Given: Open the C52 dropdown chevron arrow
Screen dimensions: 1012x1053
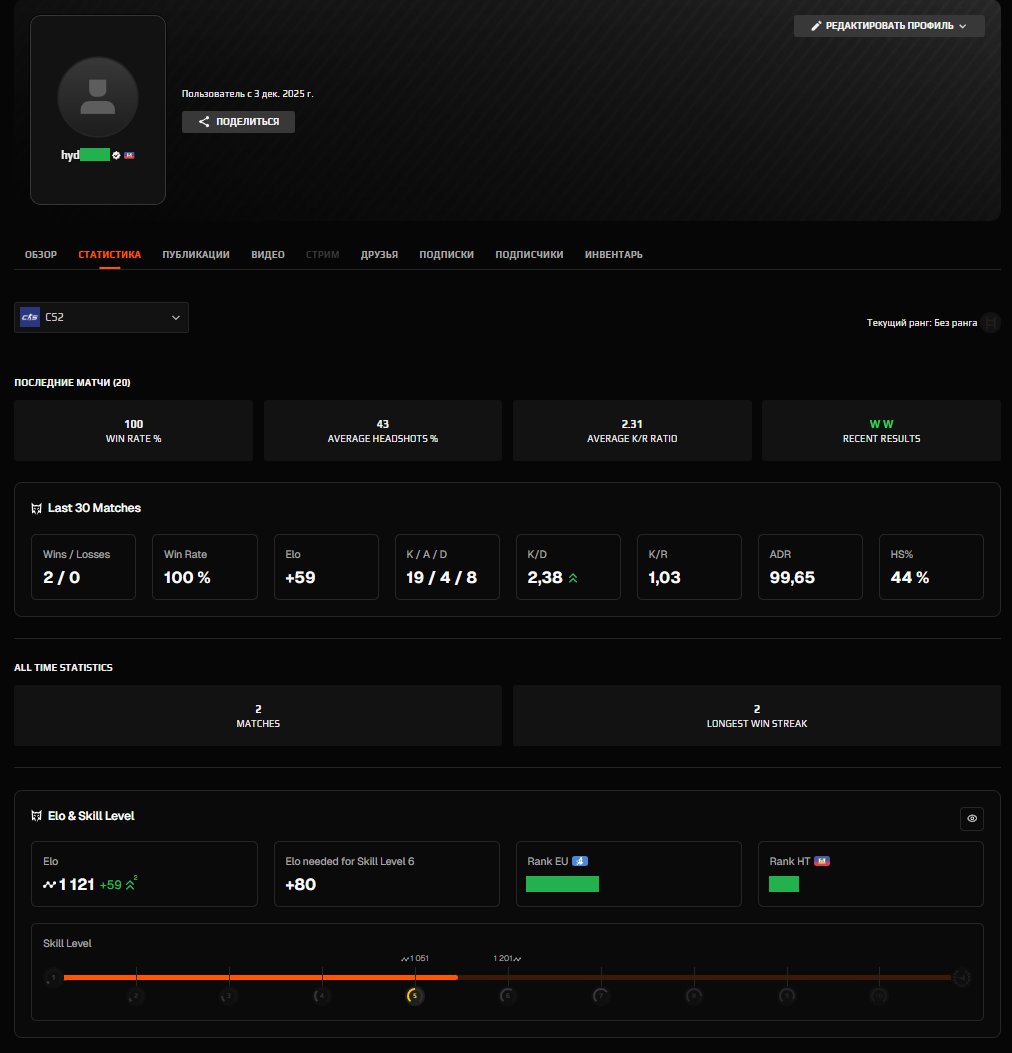Looking at the screenshot, I should [x=175, y=317].
